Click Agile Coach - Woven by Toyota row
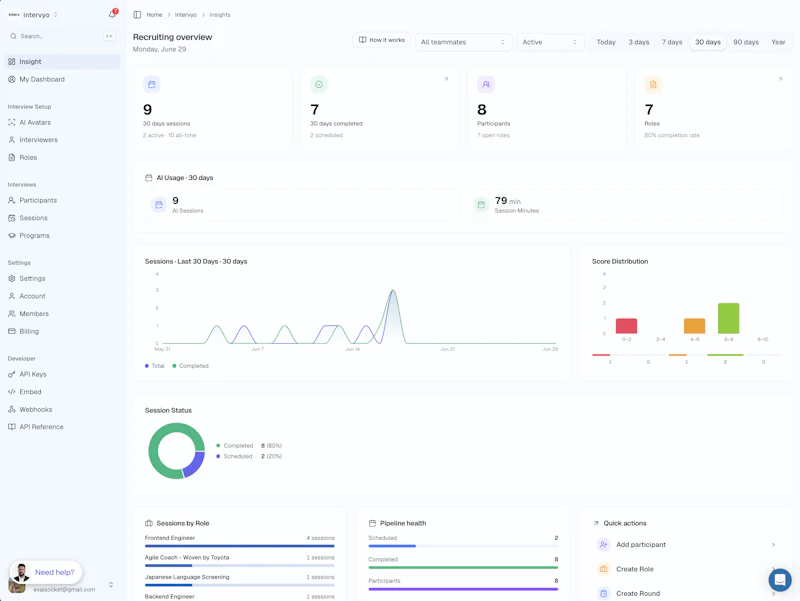This screenshot has height=601, width=800. pos(239,561)
